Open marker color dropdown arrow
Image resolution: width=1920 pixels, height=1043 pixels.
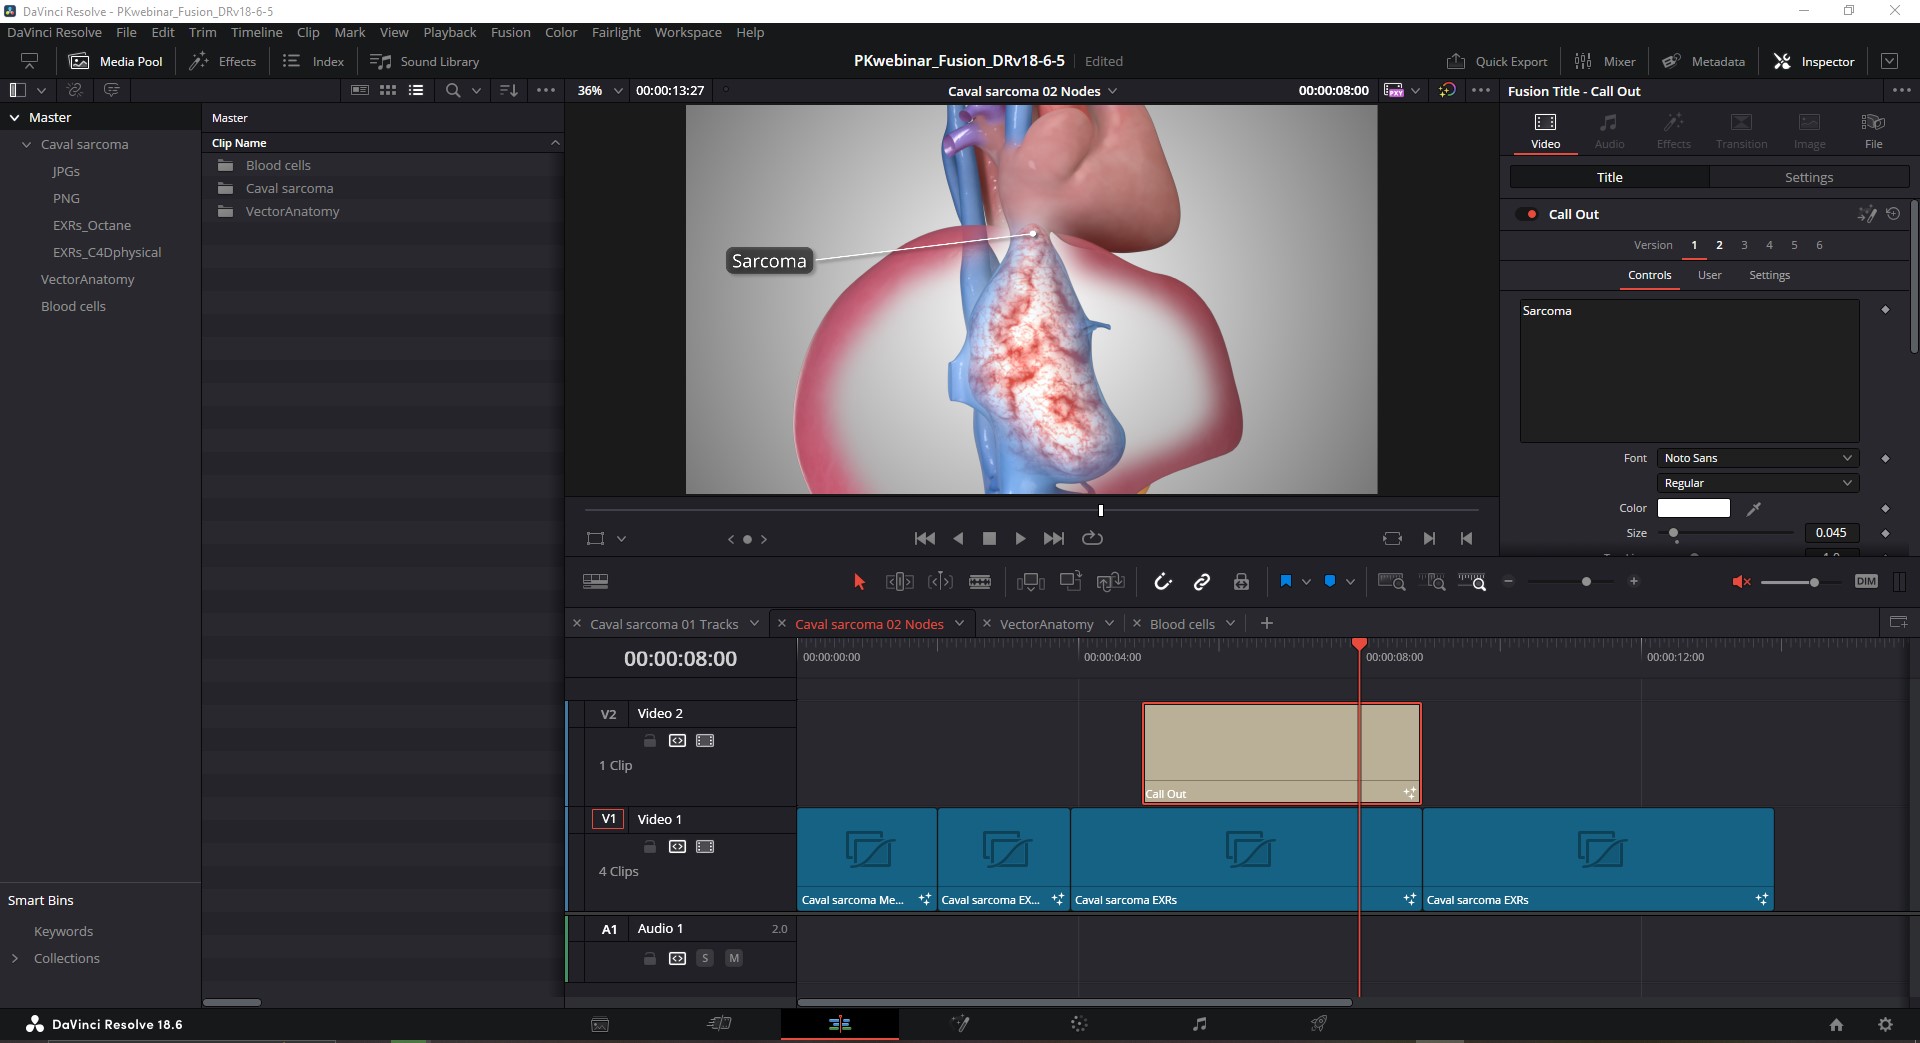(x=1350, y=582)
